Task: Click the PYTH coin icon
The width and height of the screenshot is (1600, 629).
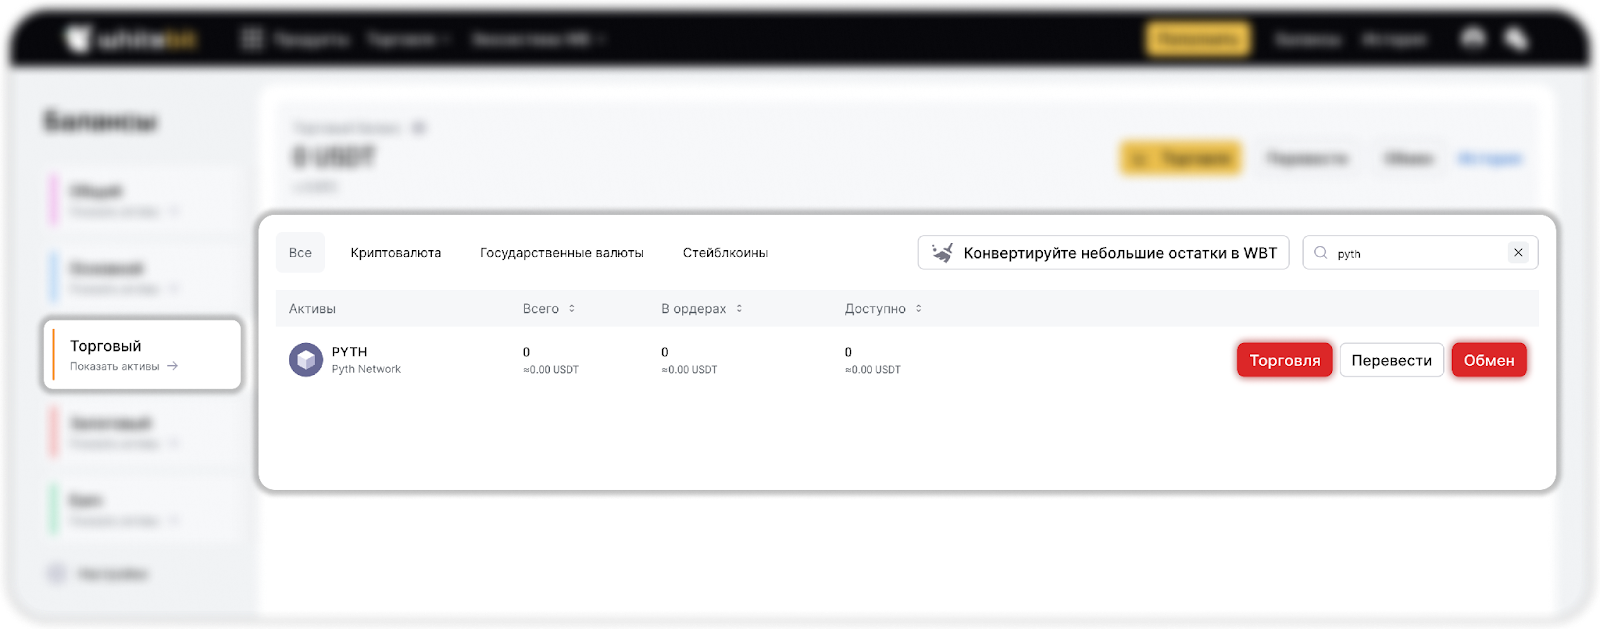Action: coord(305,360)
